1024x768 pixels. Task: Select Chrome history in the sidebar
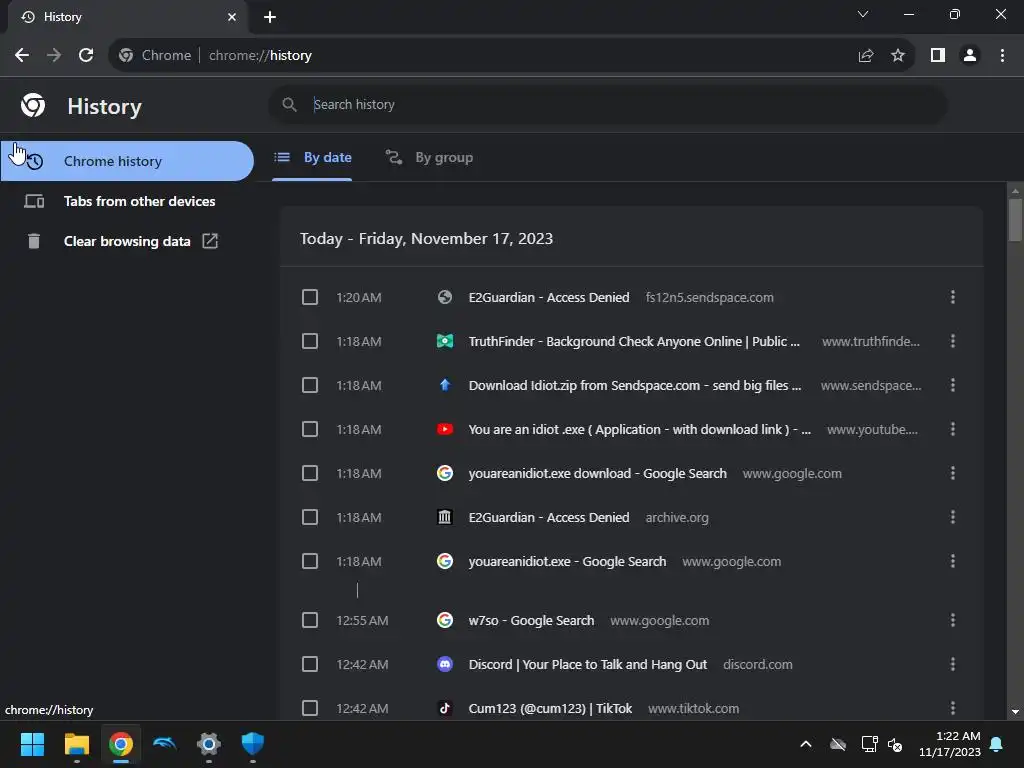(x=127, y=161)
